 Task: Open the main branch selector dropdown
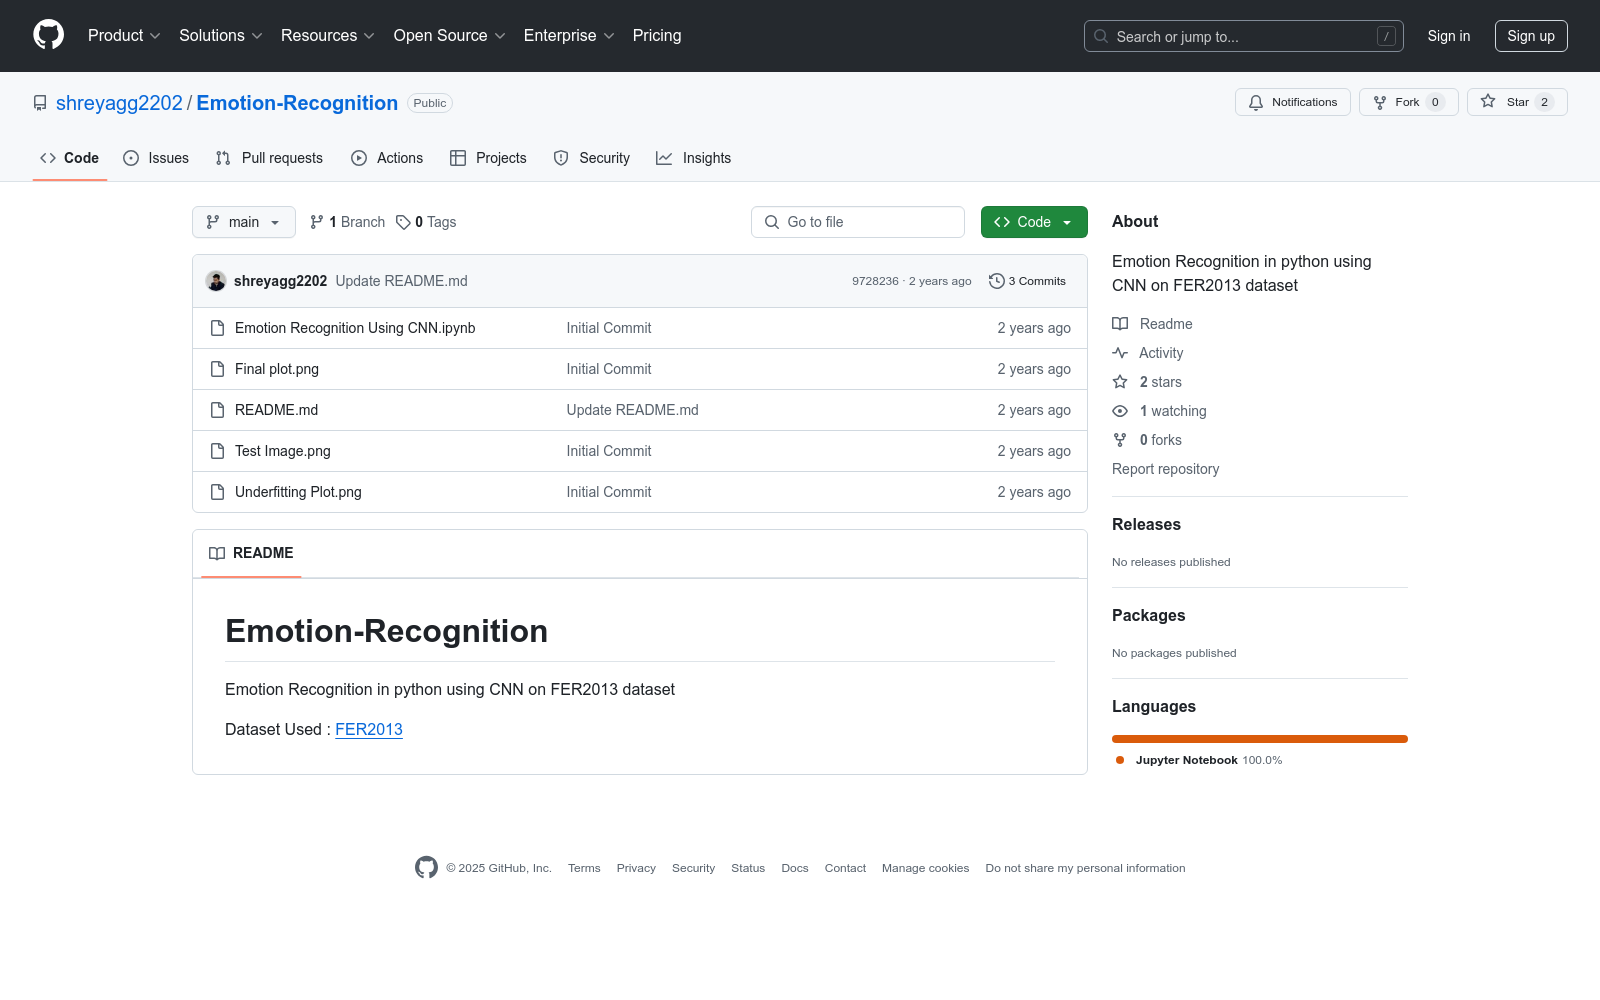tap(244, 222)
